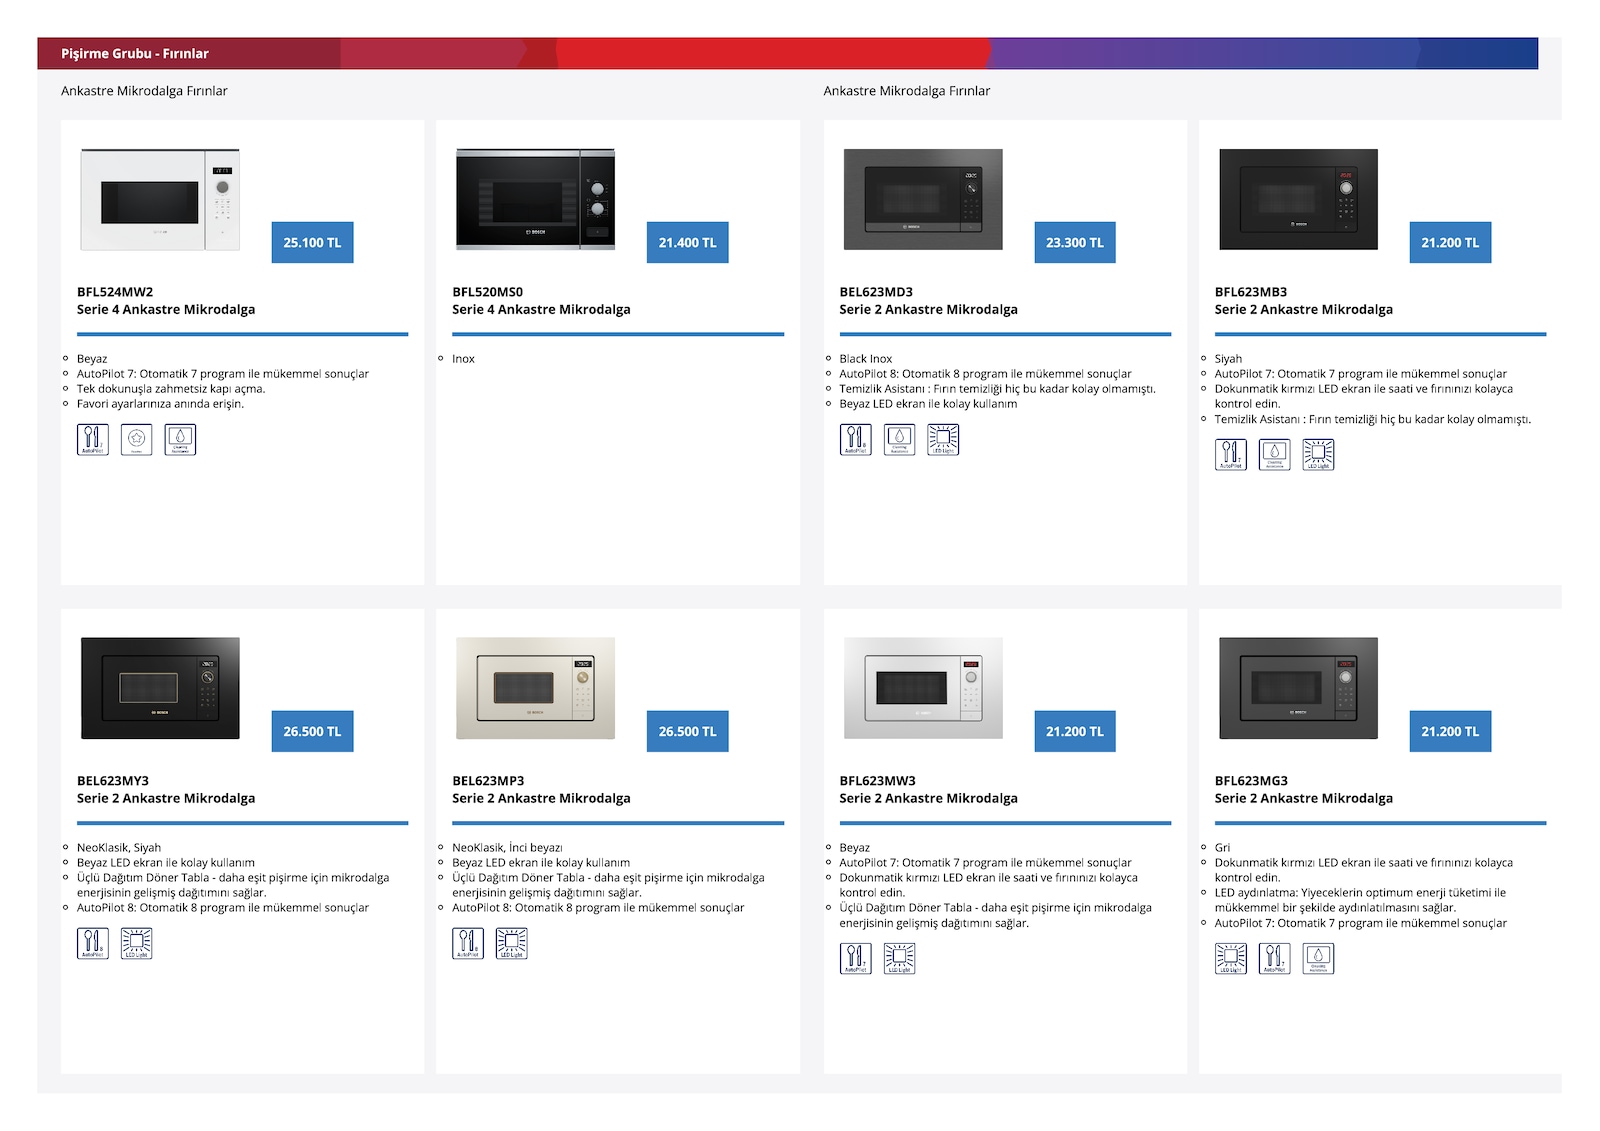Viewport: 1600px width, 1131px height.
Task: Click the 21.400 TL price badge
Action: [x=688, y=243]
